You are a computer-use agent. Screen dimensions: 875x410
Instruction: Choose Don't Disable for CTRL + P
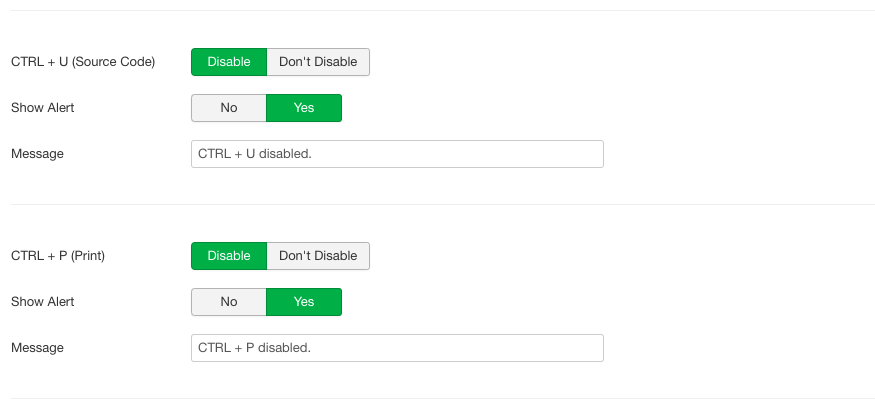click(318, 256)
